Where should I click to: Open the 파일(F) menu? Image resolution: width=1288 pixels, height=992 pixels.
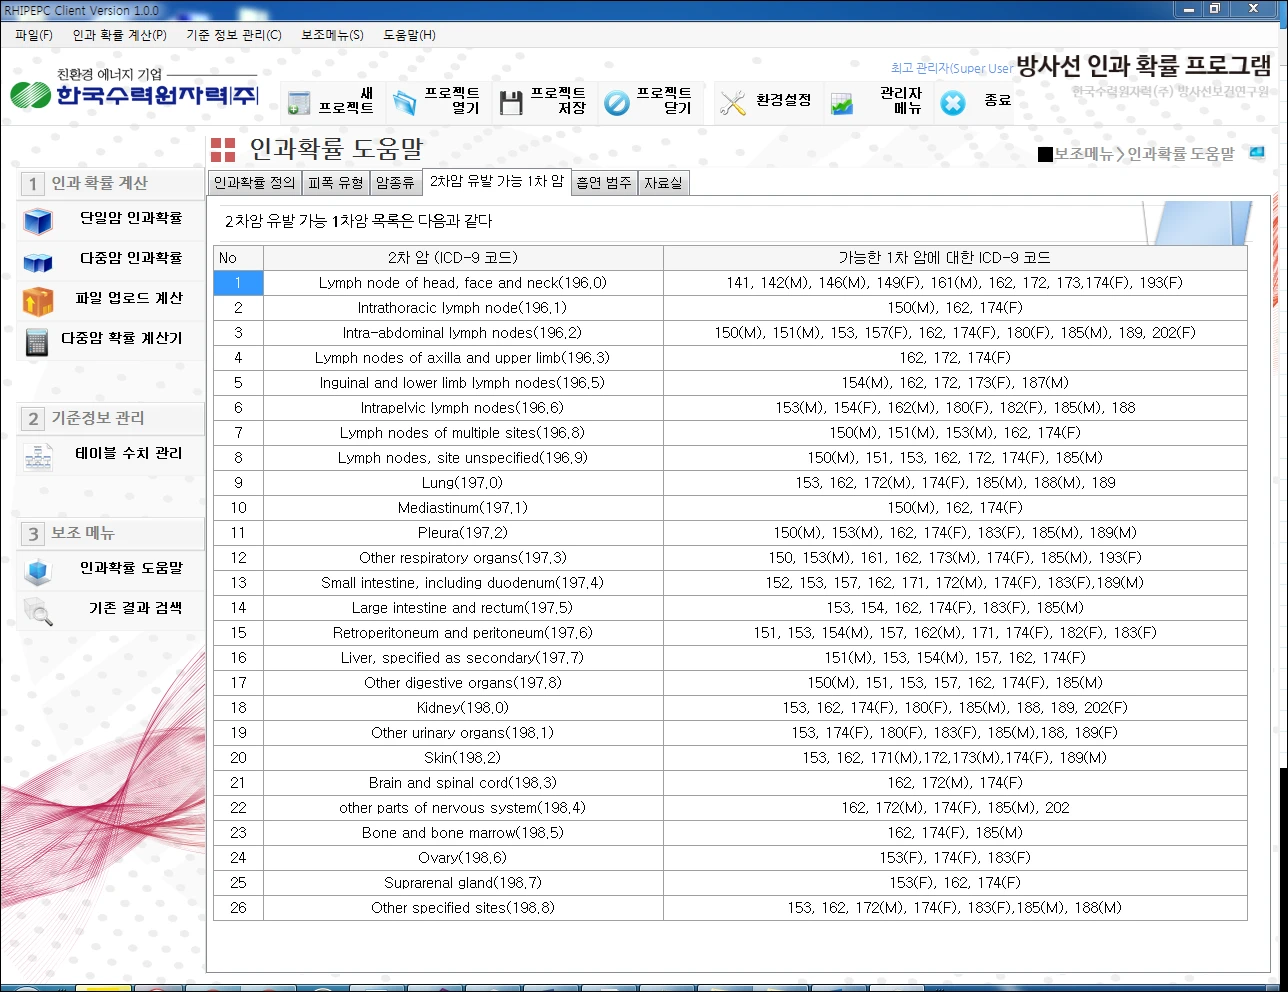pos(34,35)
